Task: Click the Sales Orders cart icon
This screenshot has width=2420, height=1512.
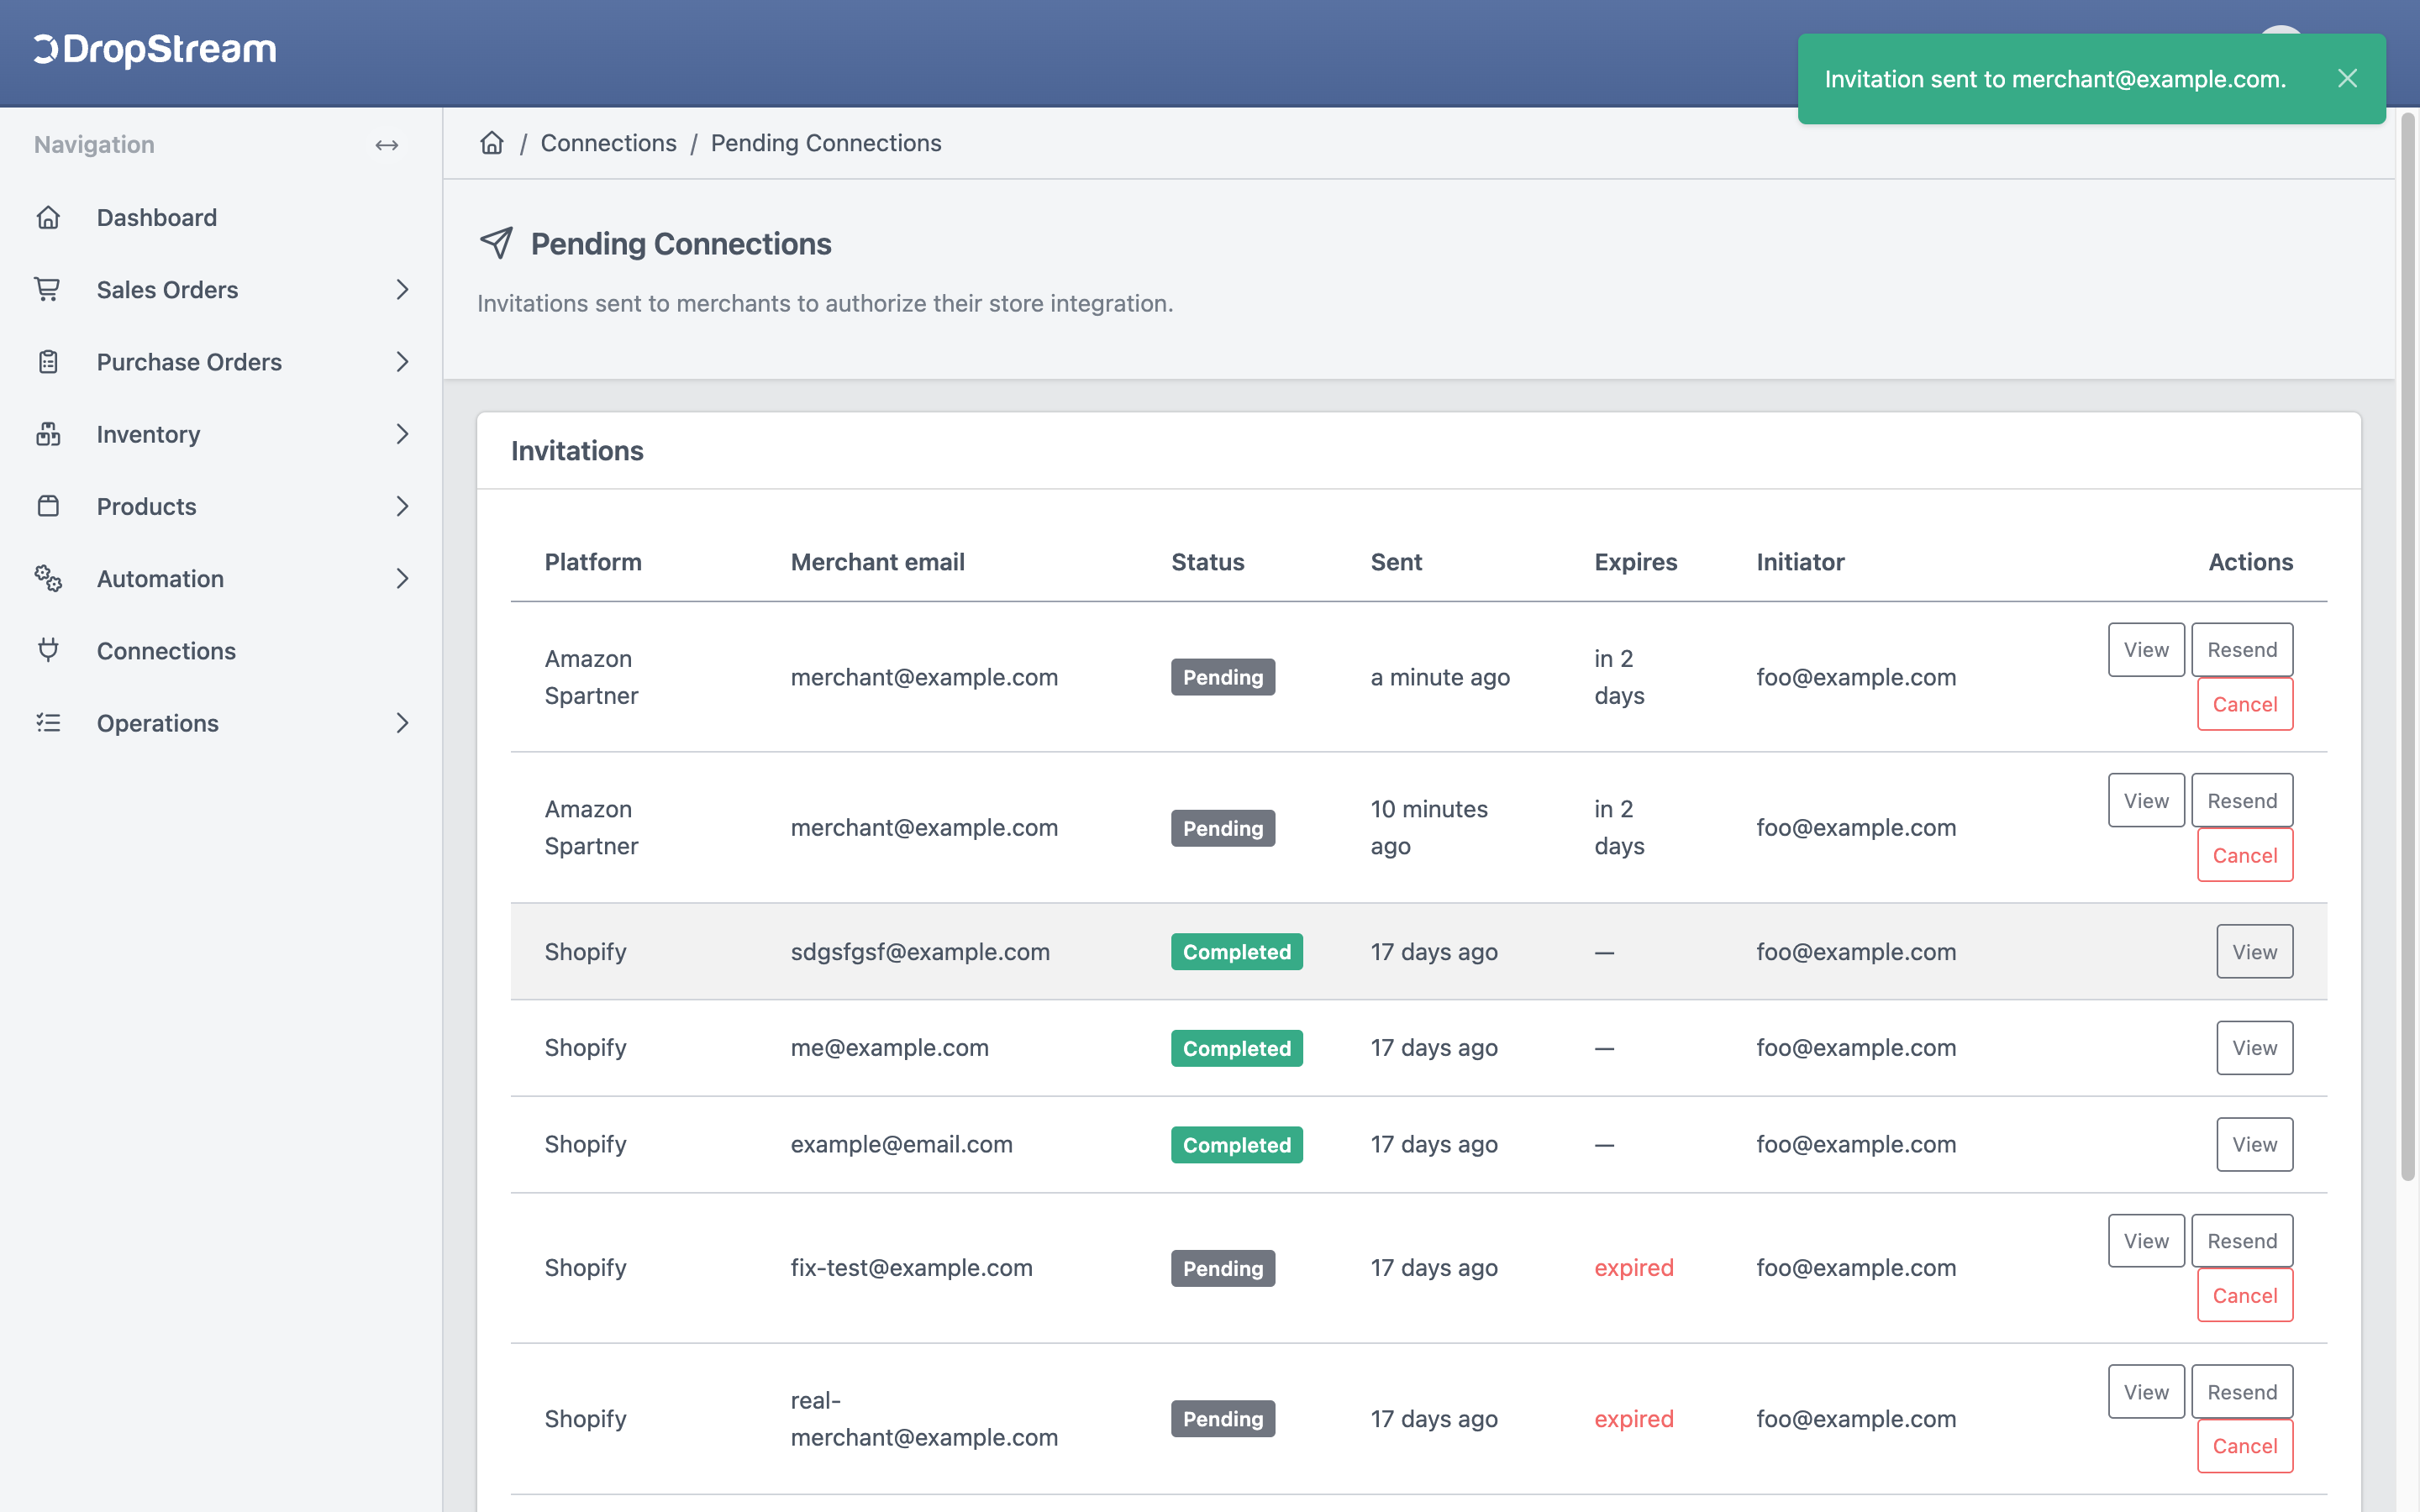Action: click(48, 289)
